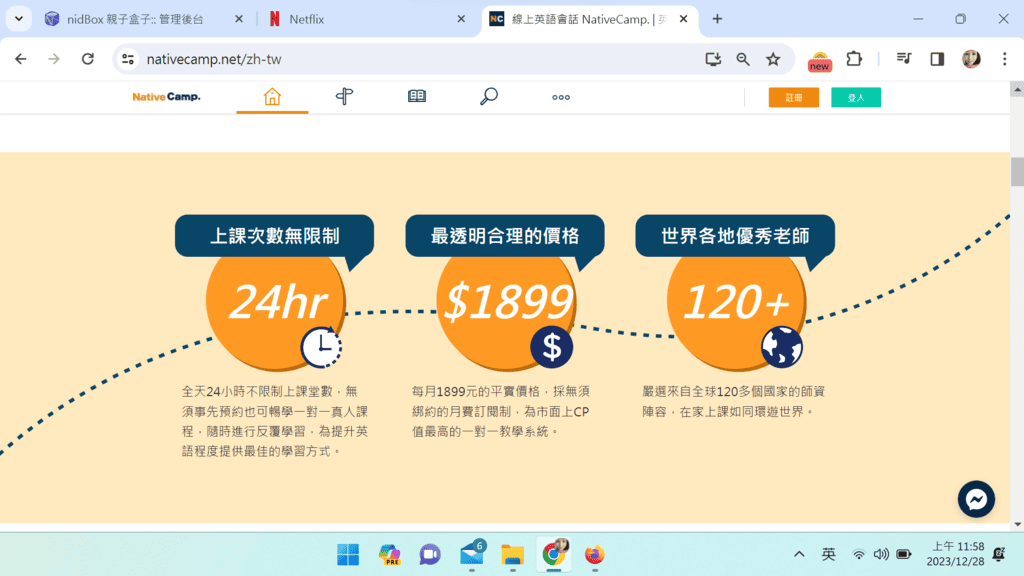
Task: Open the Extensions puzzle icon
Action: click(854, 59)
